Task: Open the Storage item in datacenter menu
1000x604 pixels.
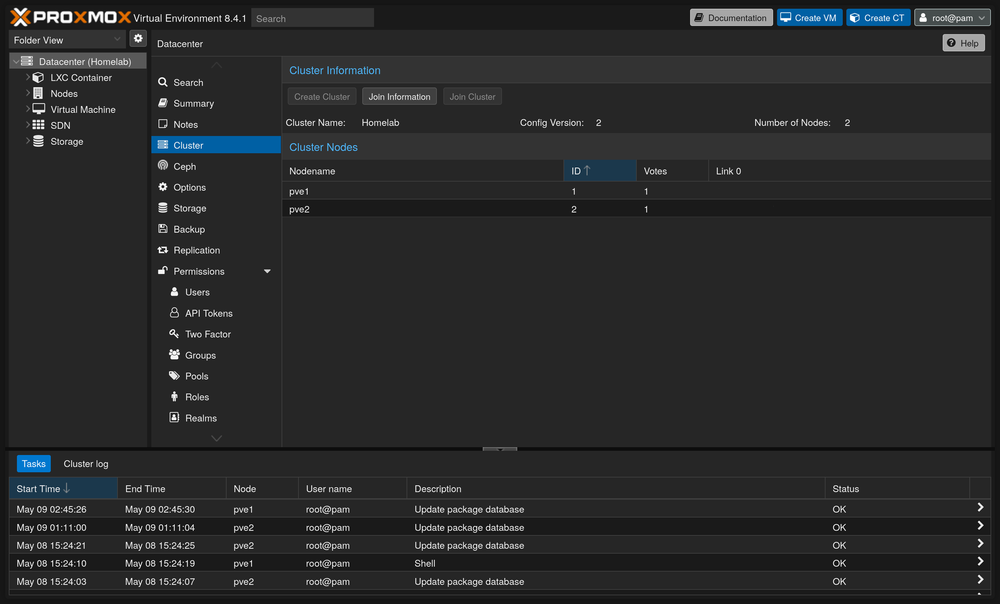Action: pos(216,208)
